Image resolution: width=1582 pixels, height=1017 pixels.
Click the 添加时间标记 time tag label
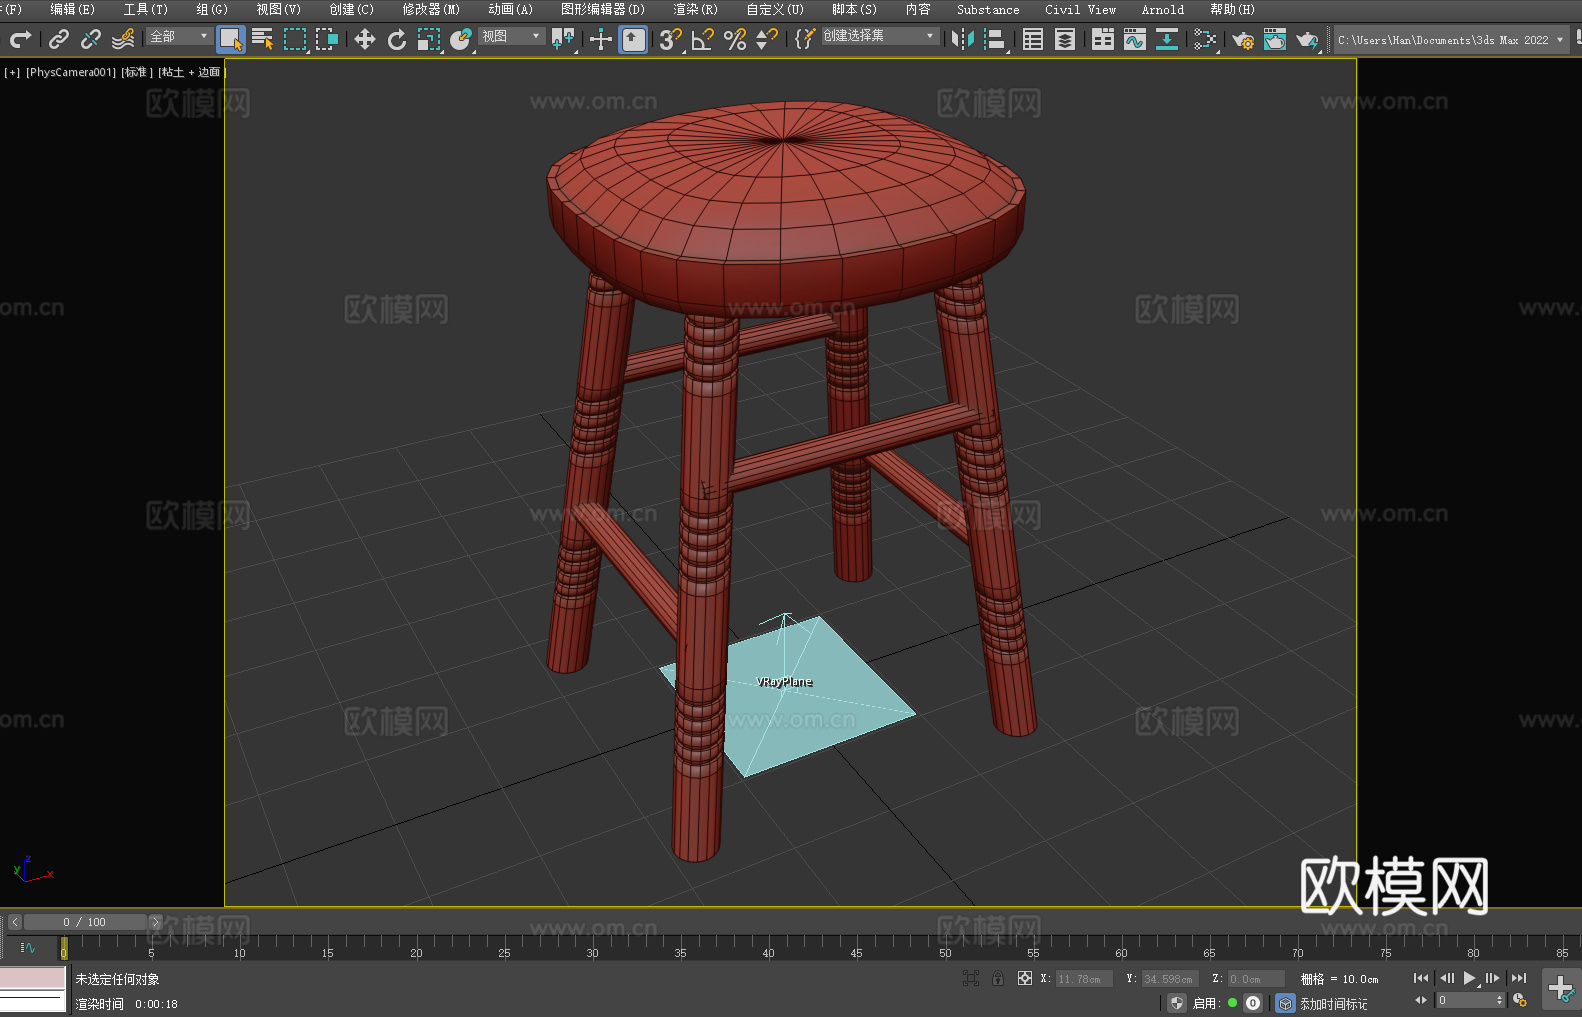[1333, 1003]
